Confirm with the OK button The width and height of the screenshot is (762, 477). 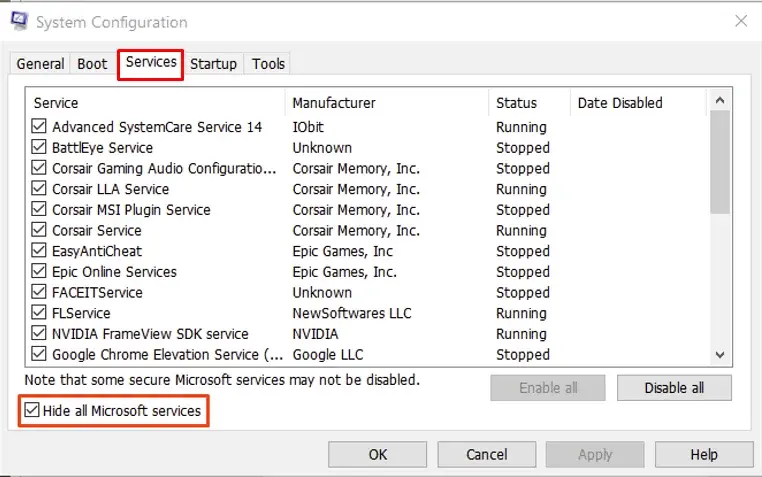(x=378, y=454)
